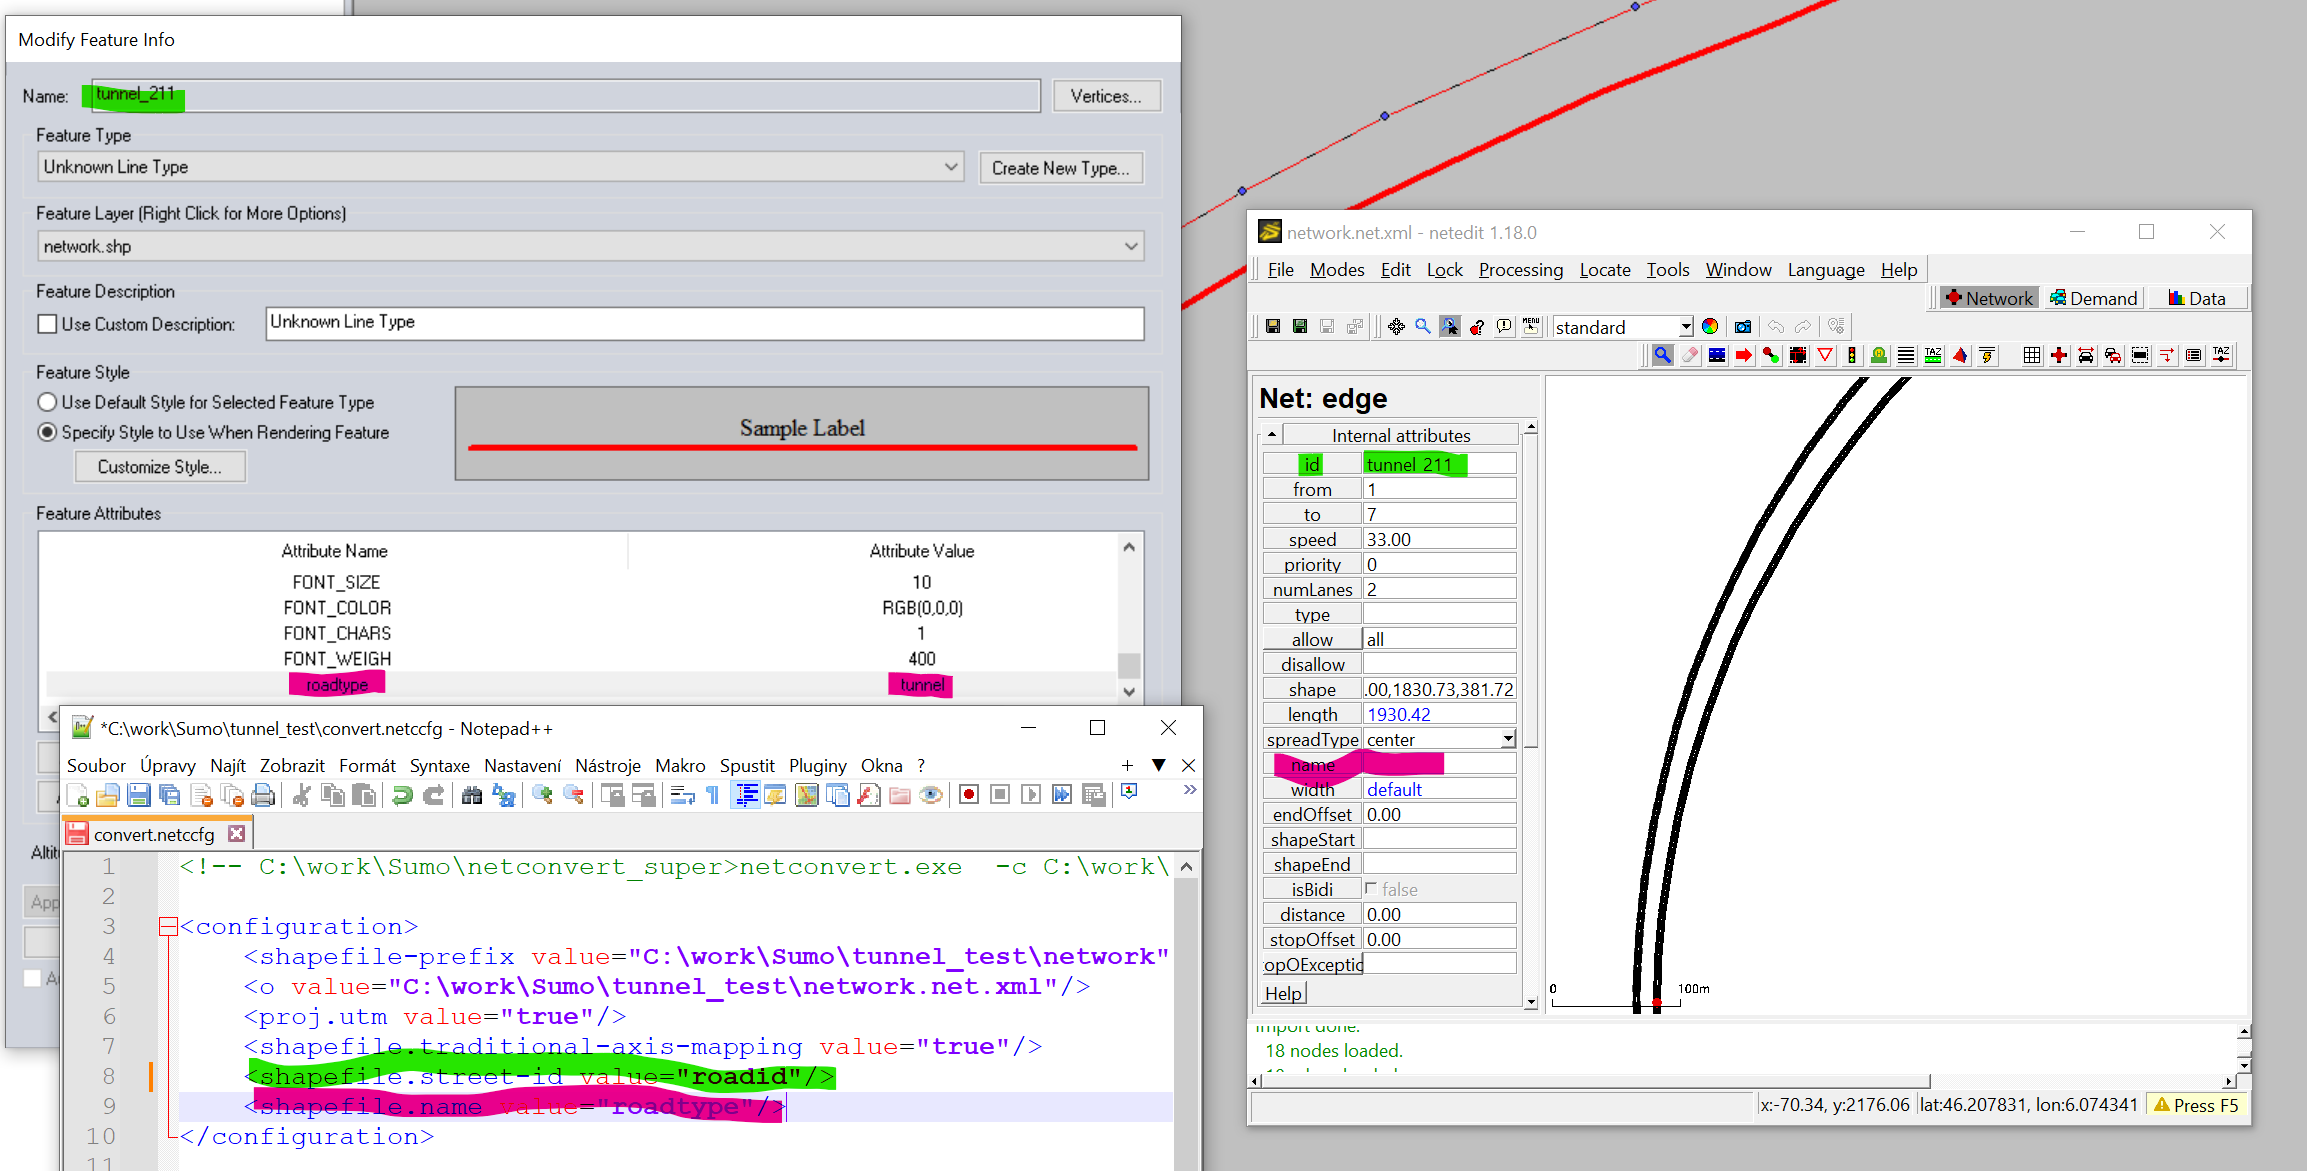
Task: Click the Feature Attributes vertical scrollbar thumb
Action: click(1129, 665)
